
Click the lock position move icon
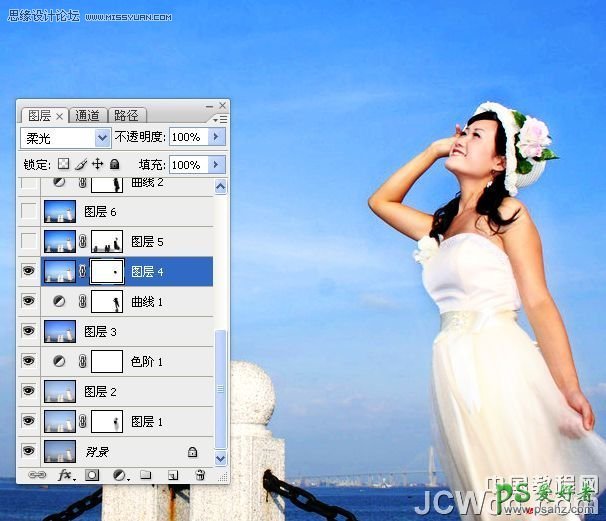click(x=98, y=164)
